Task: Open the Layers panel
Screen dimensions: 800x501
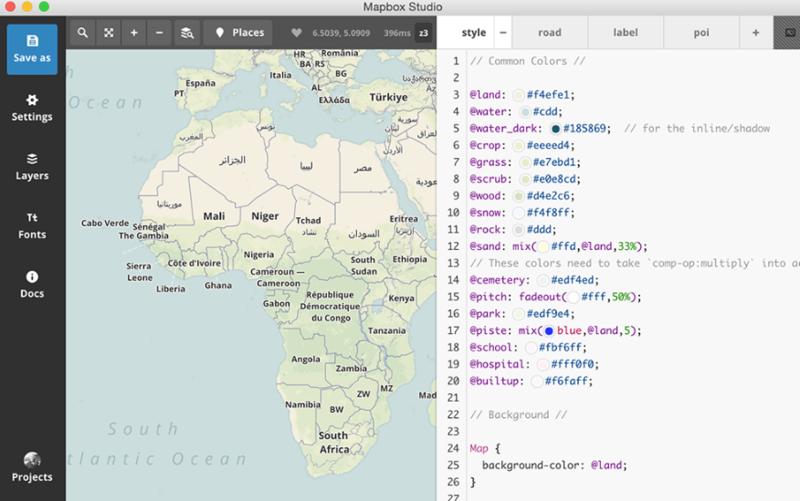Action: [32, 167]
